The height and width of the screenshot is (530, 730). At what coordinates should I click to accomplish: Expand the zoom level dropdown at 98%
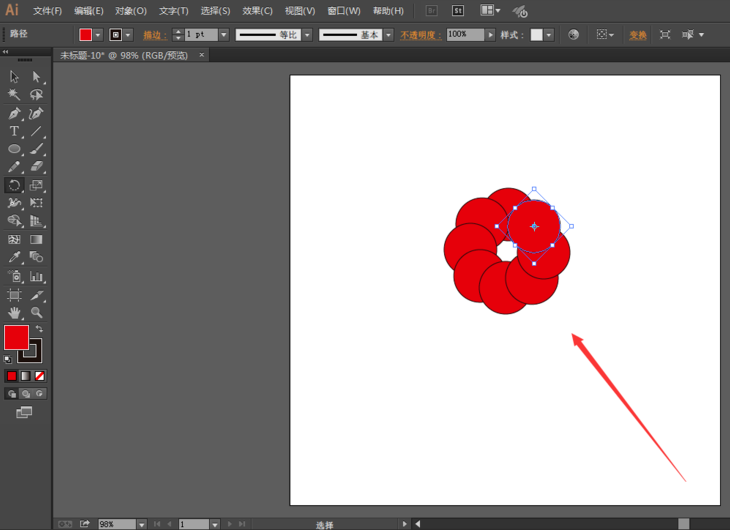pyautogui.click(x=142, y=524)
